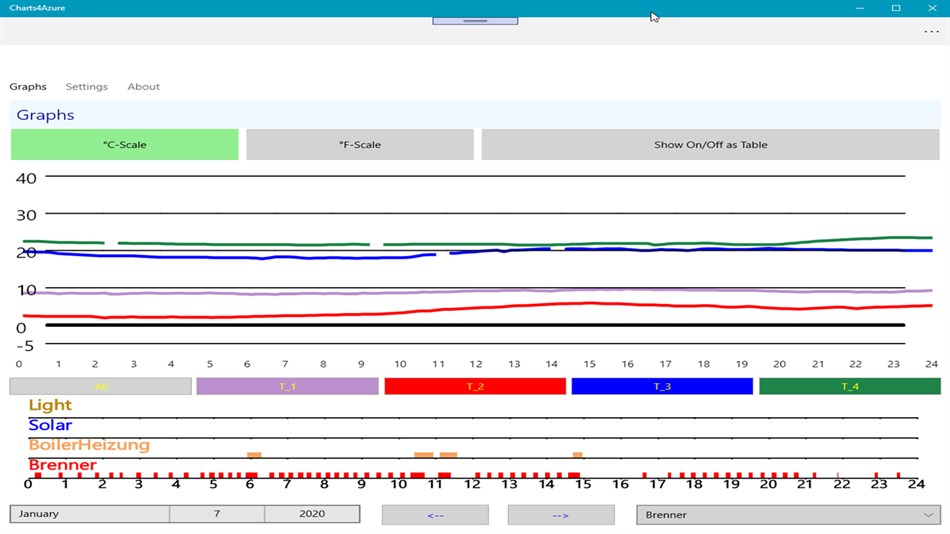Viewport: 950px width, 534px height.
Task: Maximize the Charts4Azure window
Action: [896, 8]
